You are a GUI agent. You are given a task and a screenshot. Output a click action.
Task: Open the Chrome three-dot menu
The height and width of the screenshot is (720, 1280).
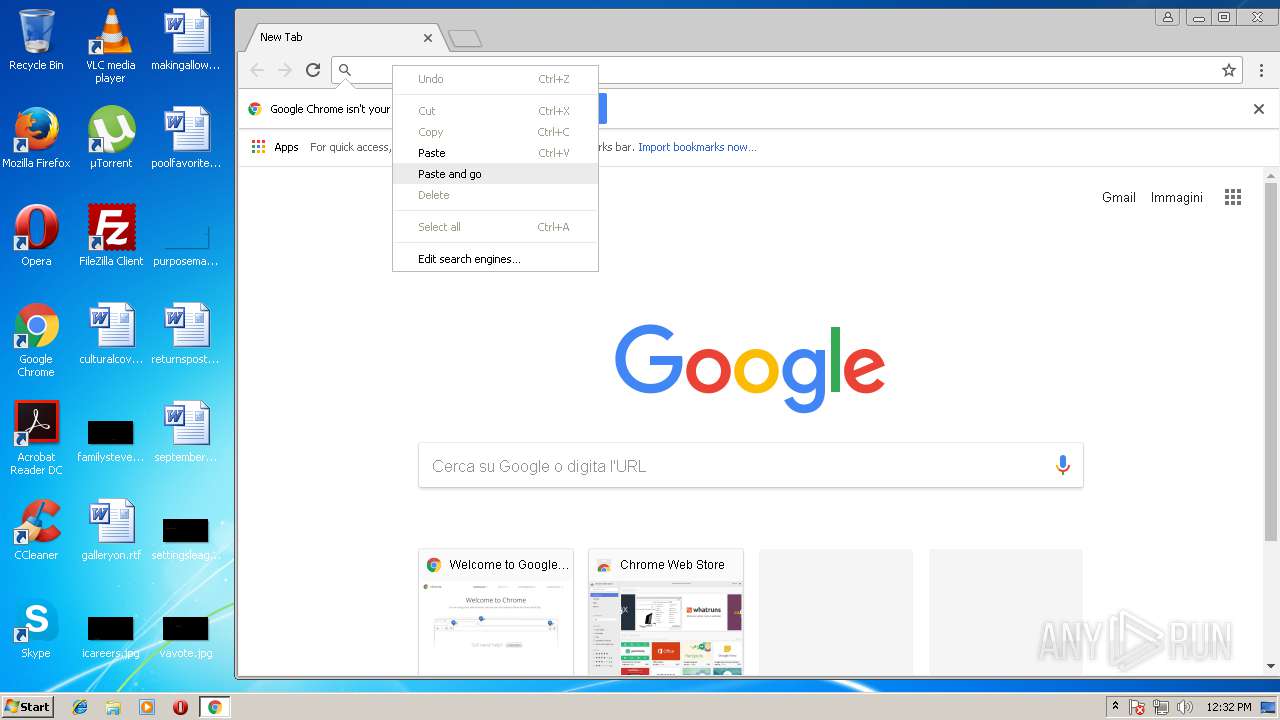(1261, 70)
